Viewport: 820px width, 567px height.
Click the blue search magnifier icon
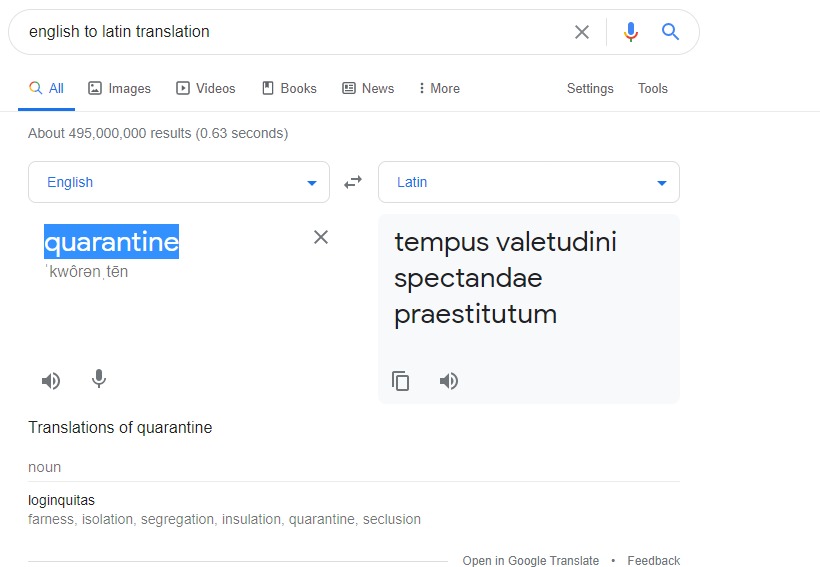pyautogui.click(x=671, y=32)
